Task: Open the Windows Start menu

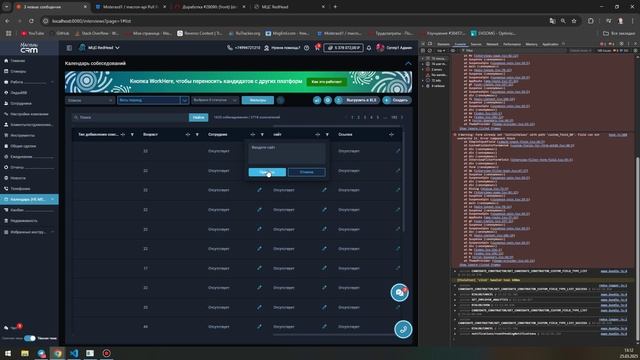Action: pos(8,353)
